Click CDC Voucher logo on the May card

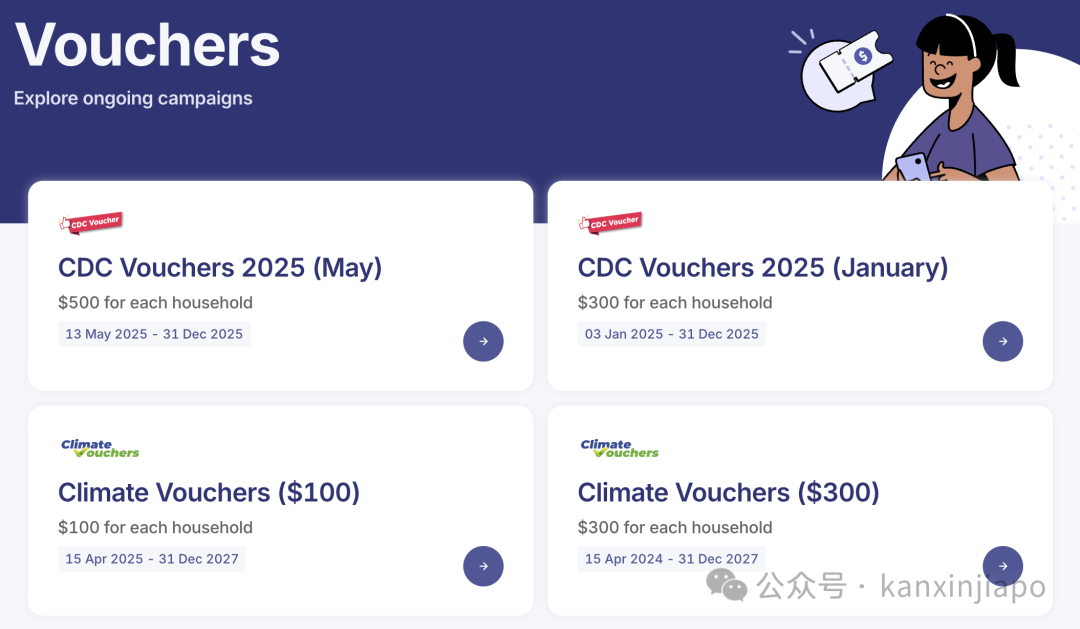(90, 223)
